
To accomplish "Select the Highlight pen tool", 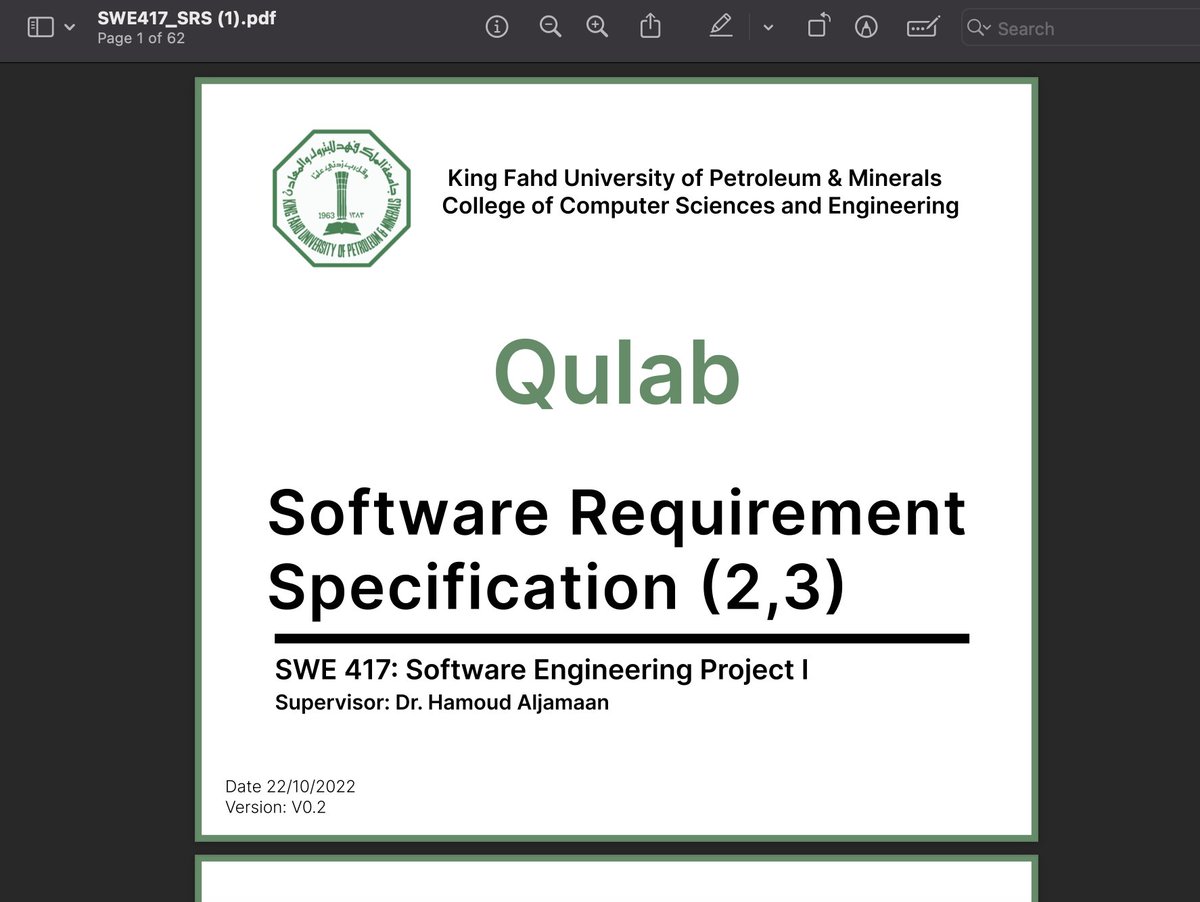I will click(721, 27).
